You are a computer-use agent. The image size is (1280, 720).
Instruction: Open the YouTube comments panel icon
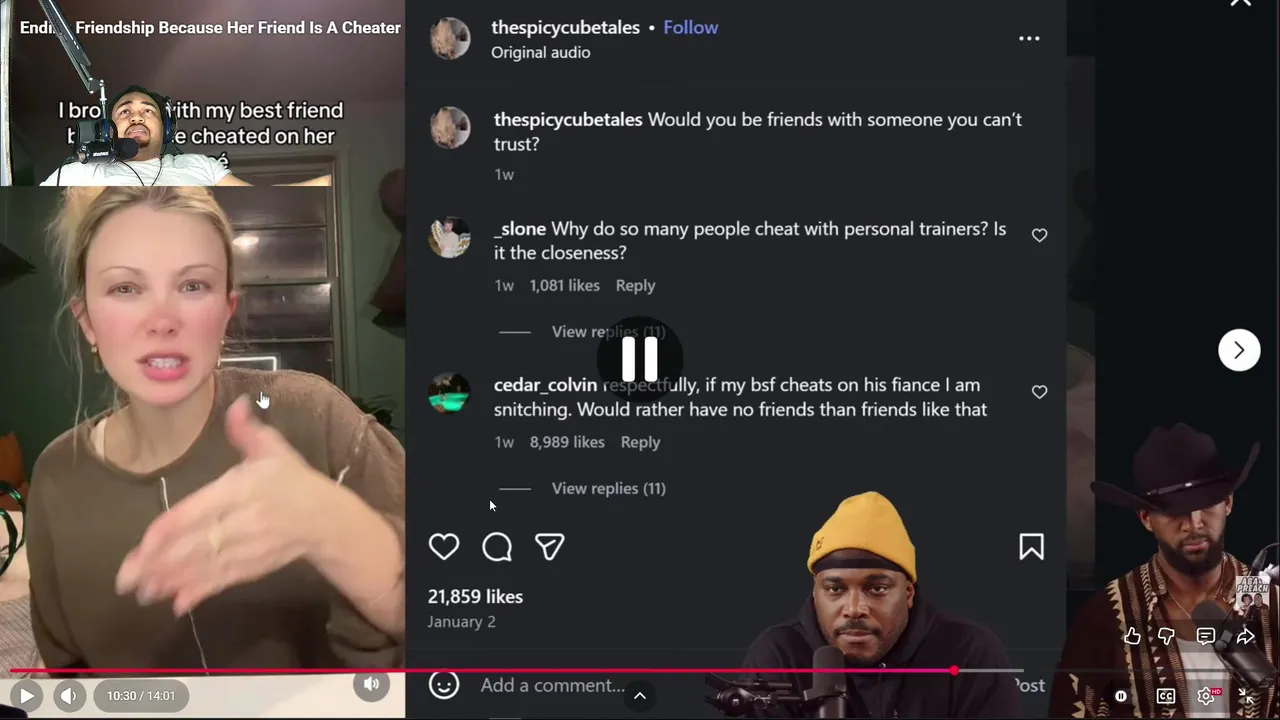point(1206,636)
